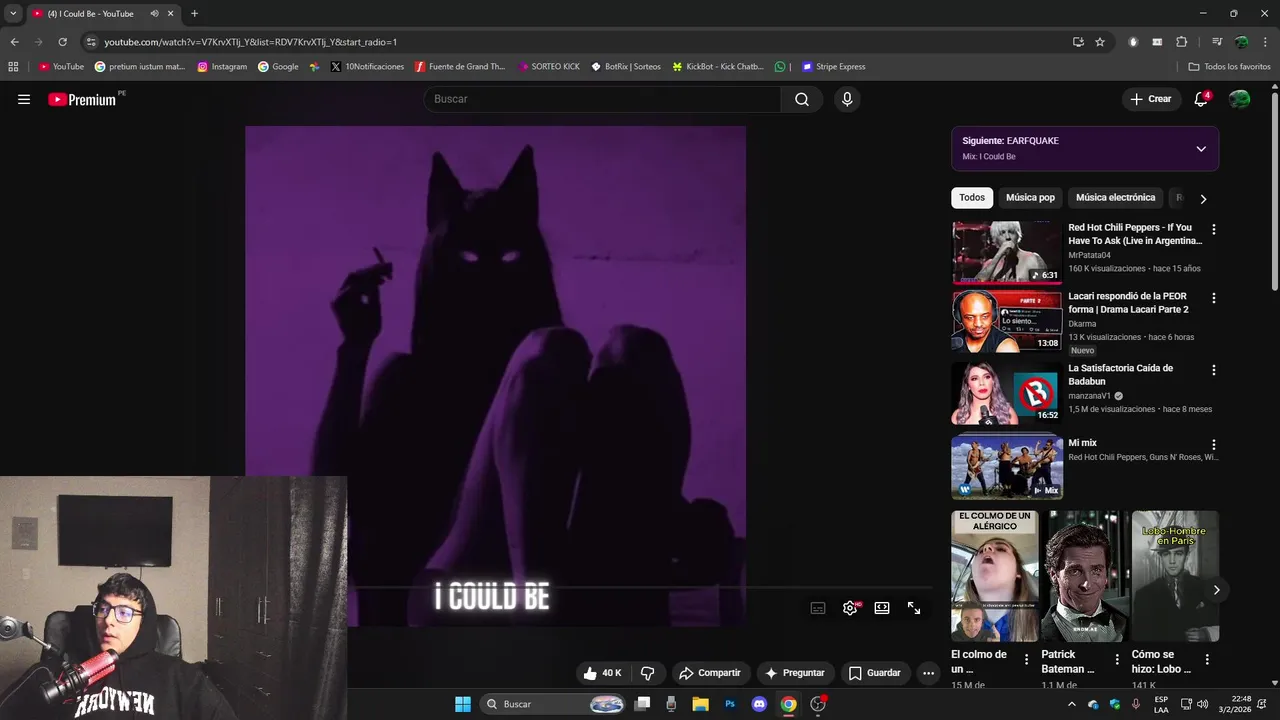This screenshot has height=720, width=1280.
Task: Open La Satisfactoria Caída de Badabun thumbnail
Action: pos(1006,393)
